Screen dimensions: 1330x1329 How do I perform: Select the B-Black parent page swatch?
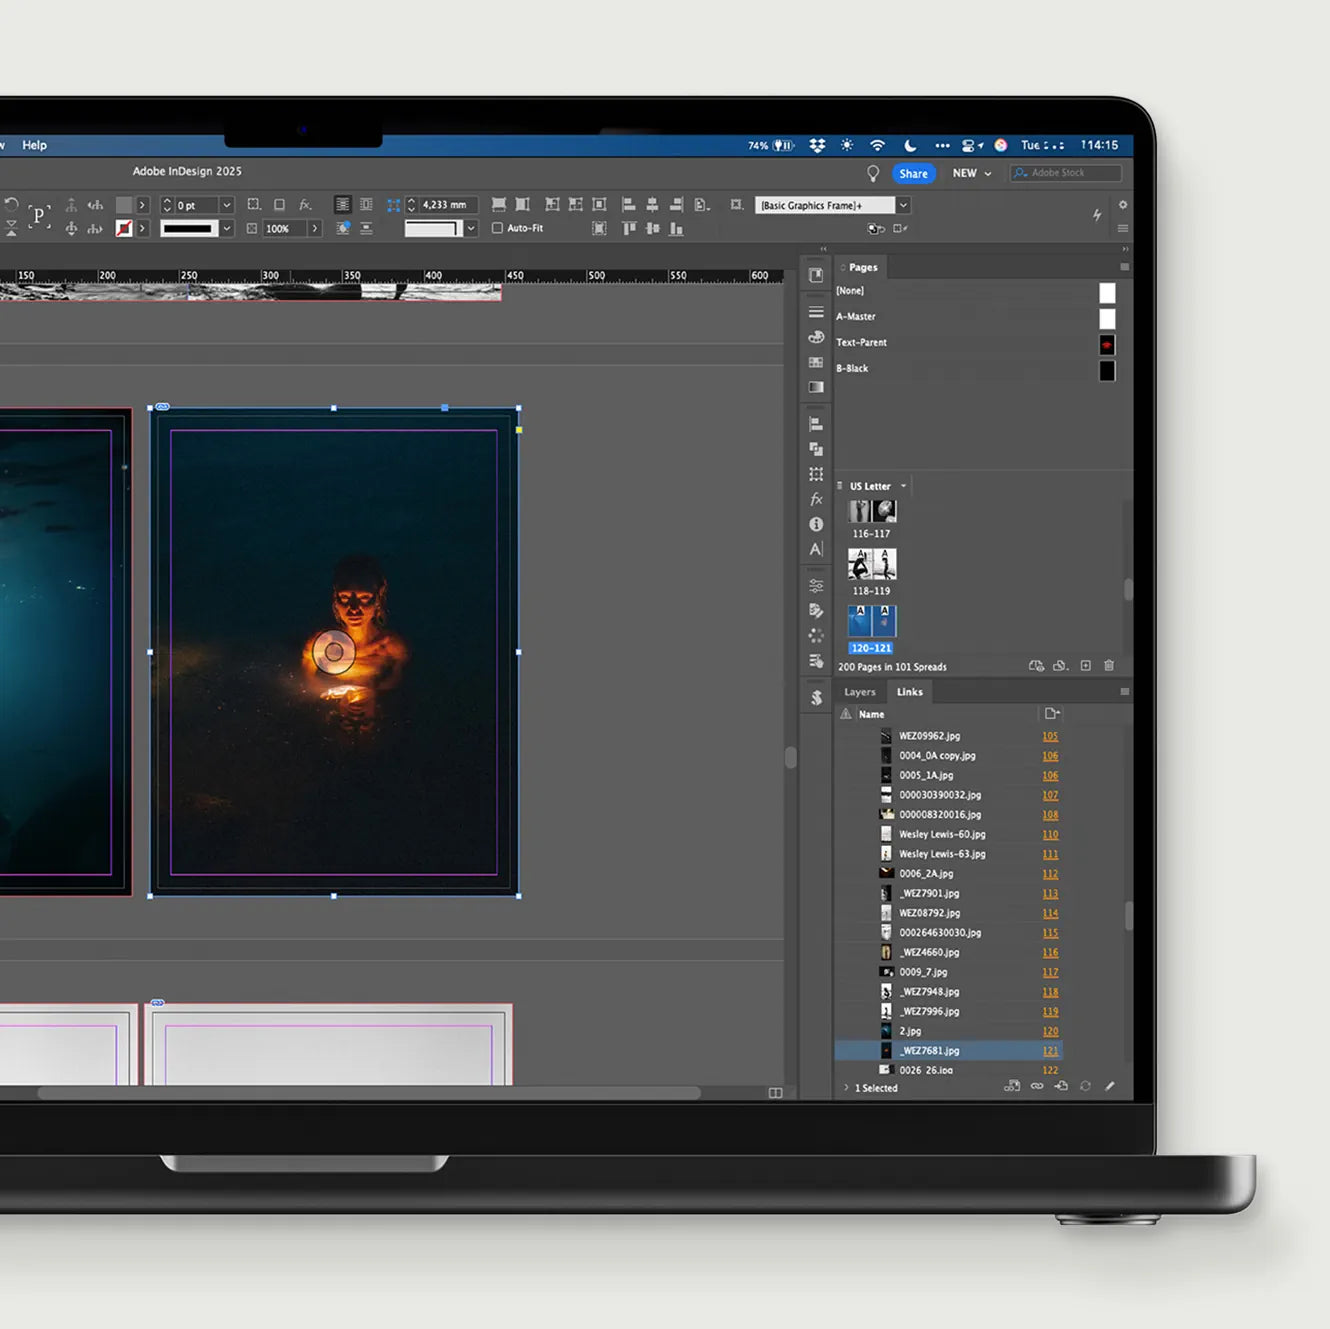(1107, 370)
